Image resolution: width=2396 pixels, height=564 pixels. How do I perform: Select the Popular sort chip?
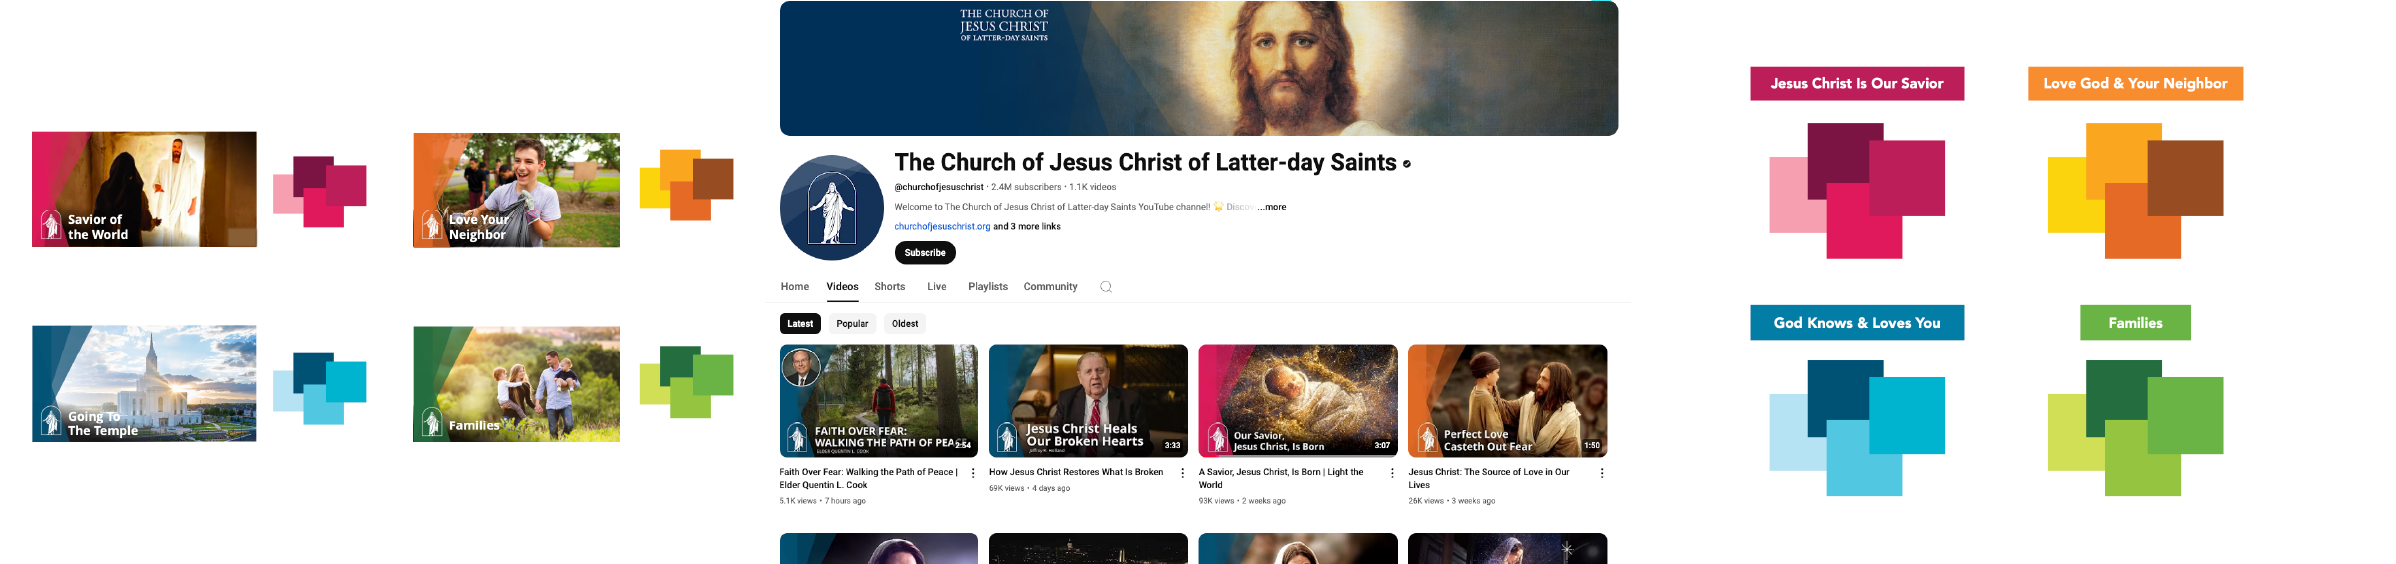tap(852, 324)
